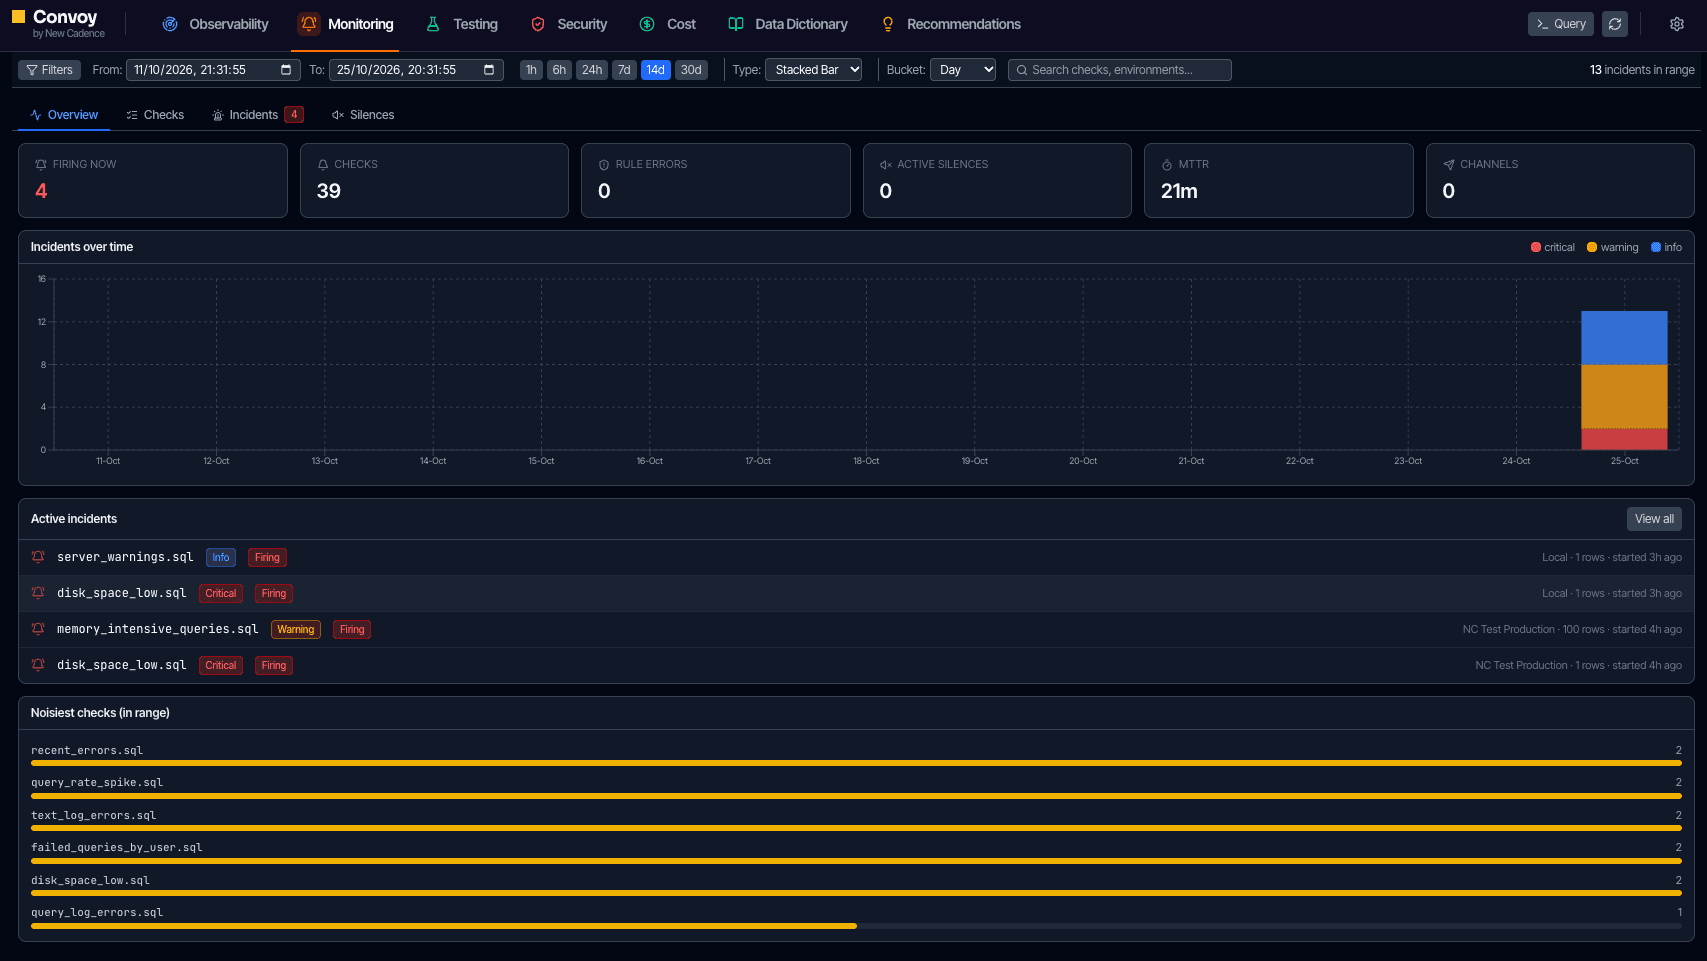This screenshot has height=961, width=1707.
Task: Click the Silences tab mute icon
Action: [x=338, y=115]
